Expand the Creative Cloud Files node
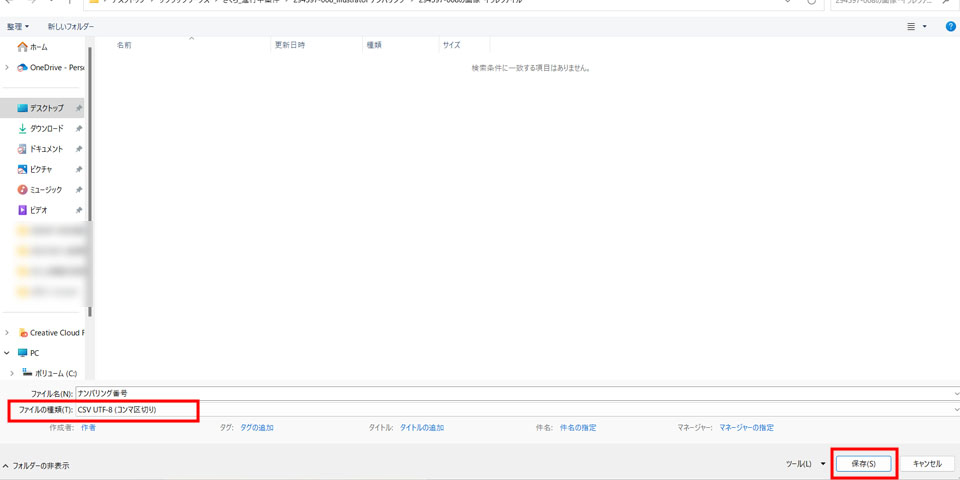Image resolution: width=960 pixels, height=480 pixels. (7, 333)
